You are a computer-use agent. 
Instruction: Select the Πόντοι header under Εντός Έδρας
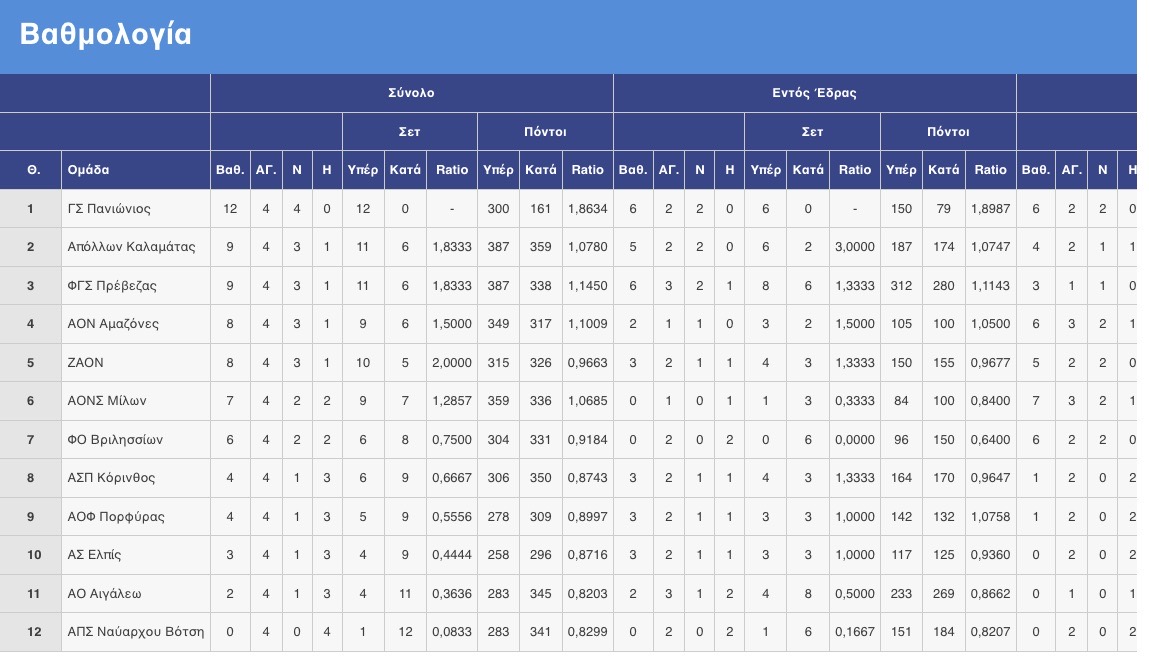point(948,132)
